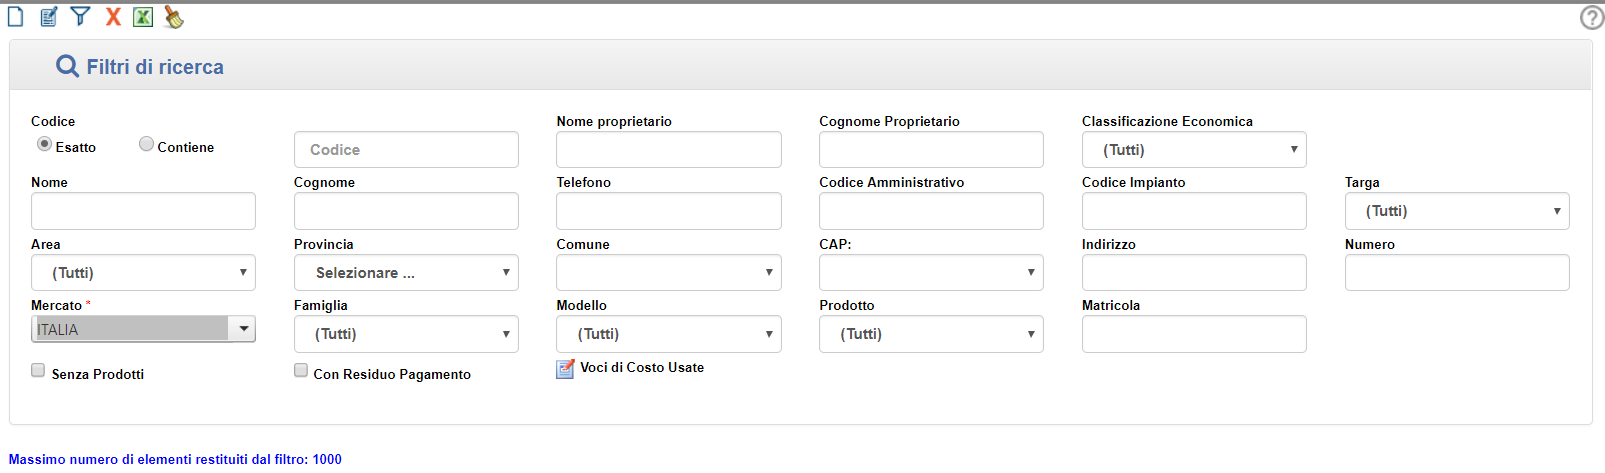The image size is (1605, 473).
Task: Select the Esatto radio button
Action: coord(45,144)
